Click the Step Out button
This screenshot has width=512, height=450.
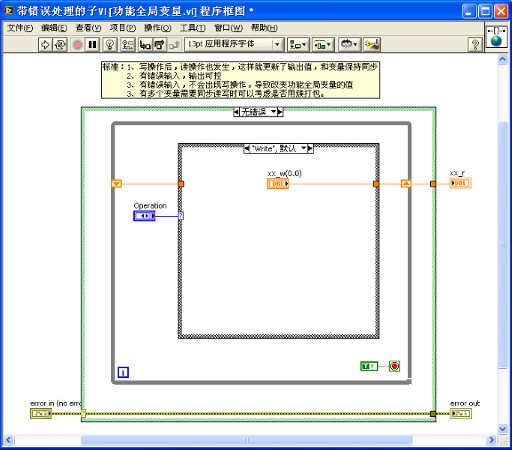point(174,44)
